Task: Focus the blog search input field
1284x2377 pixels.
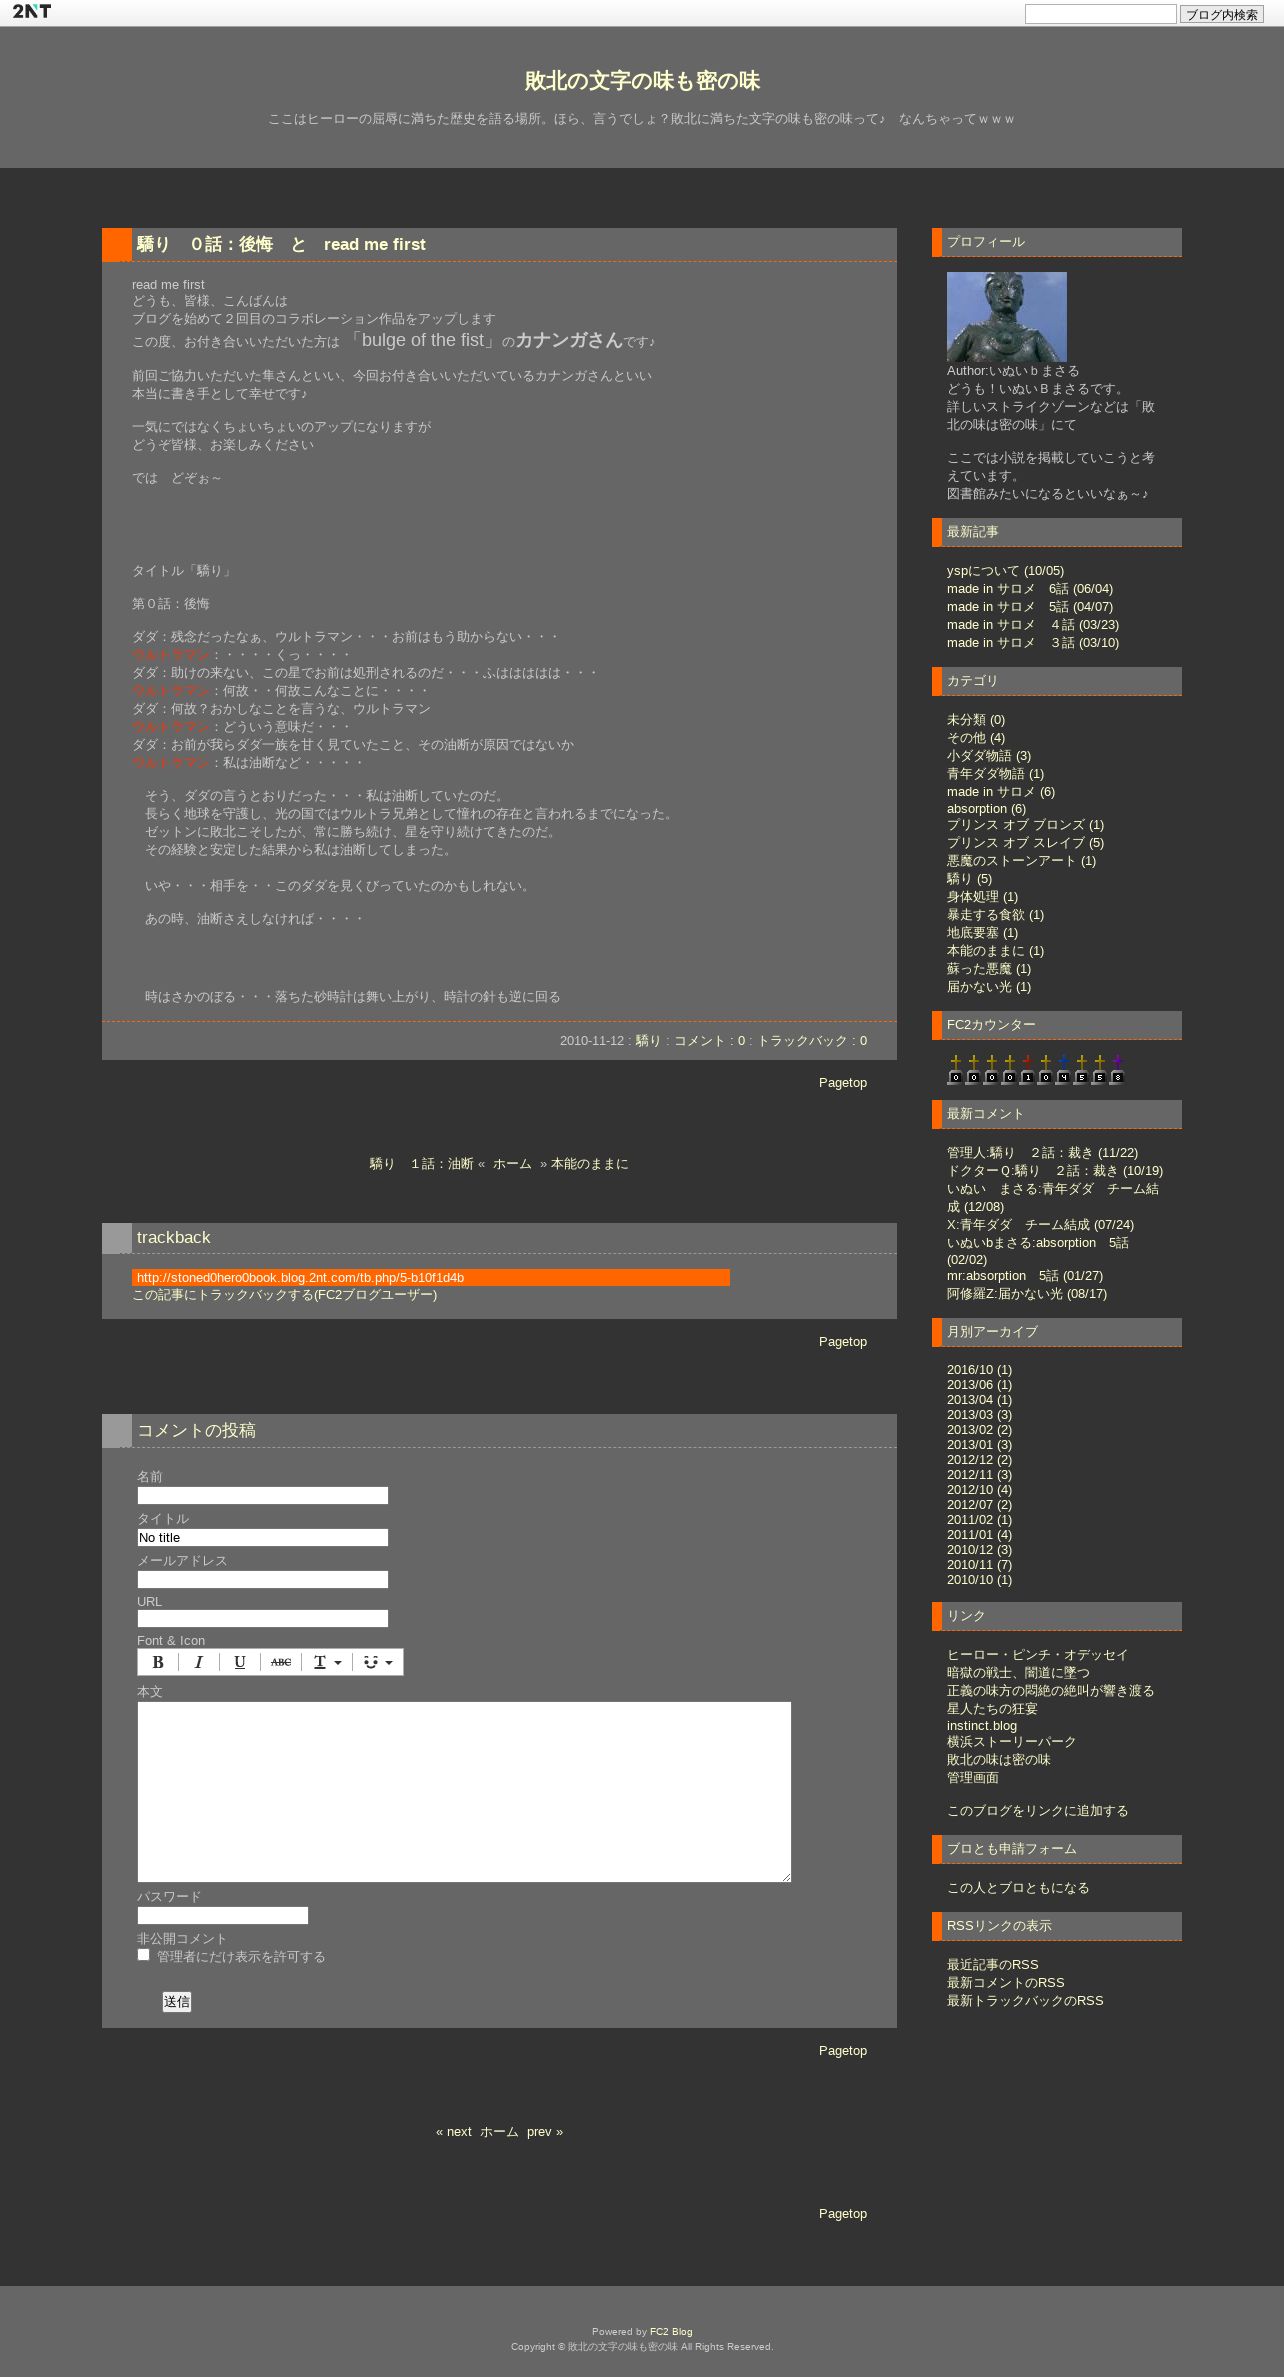Action: (x=1100, y=14)
